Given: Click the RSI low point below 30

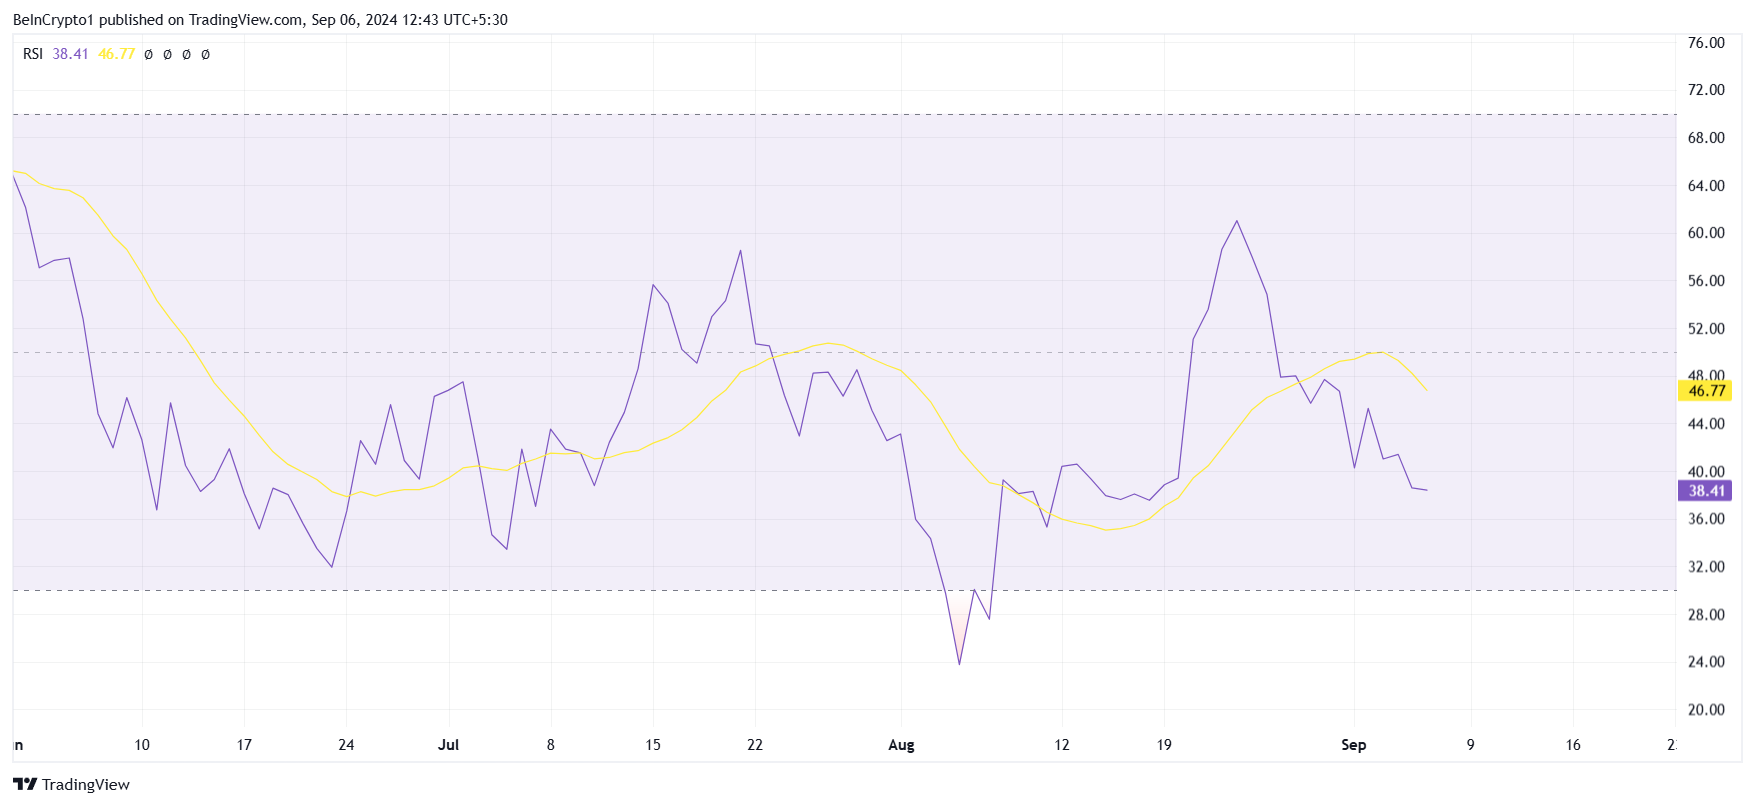Looking at the screenshot, I should pos(959,663).
